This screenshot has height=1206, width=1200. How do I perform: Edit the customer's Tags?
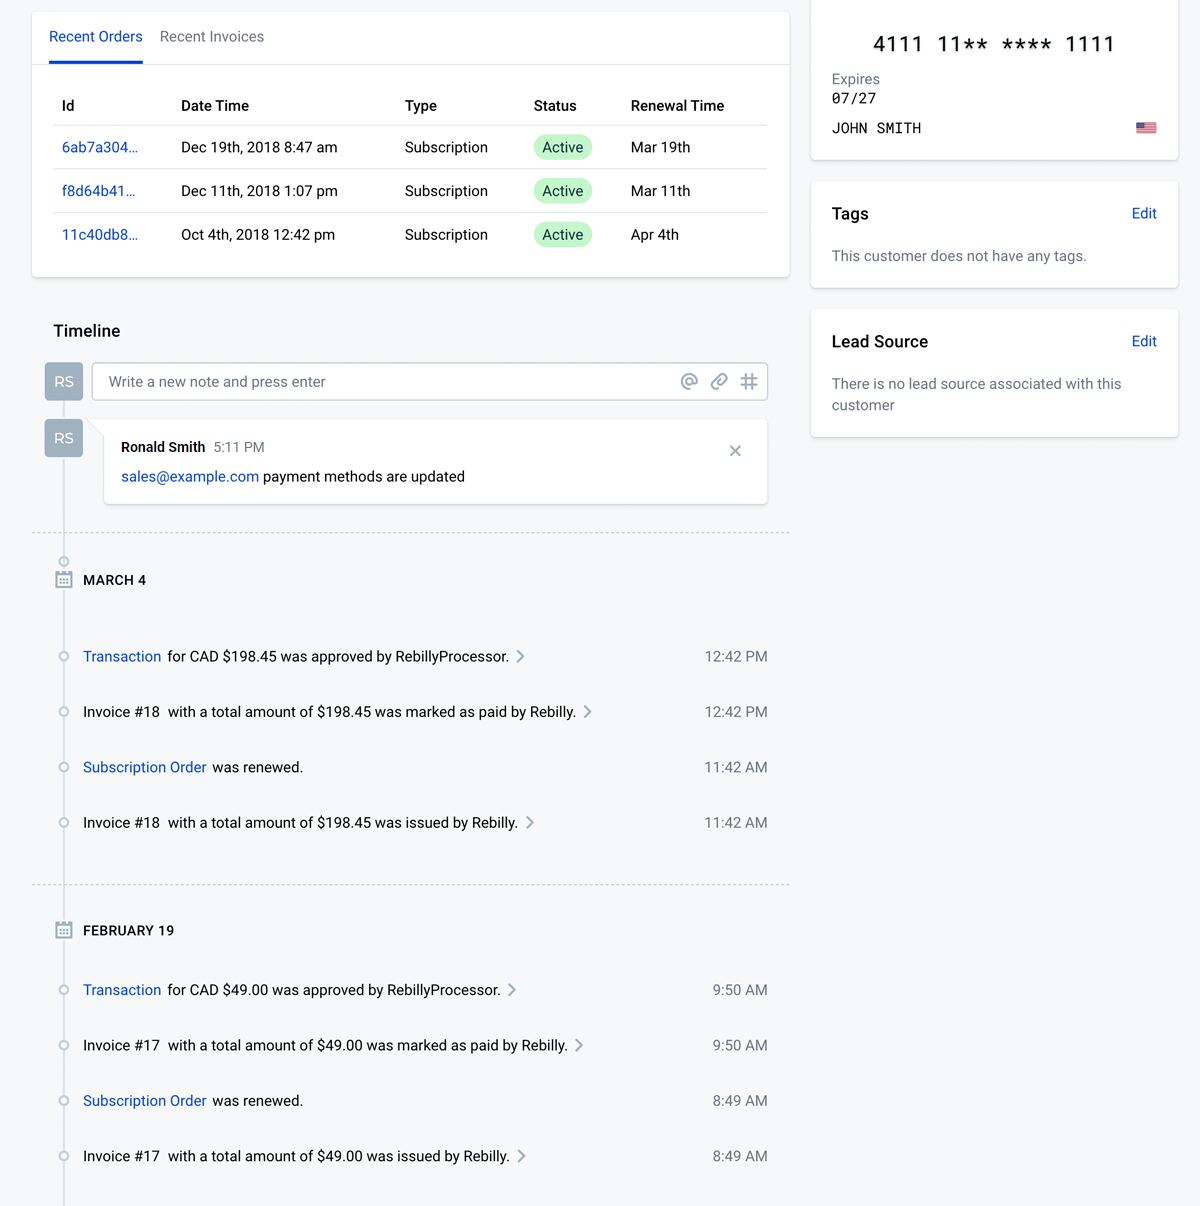(1143, 213)
